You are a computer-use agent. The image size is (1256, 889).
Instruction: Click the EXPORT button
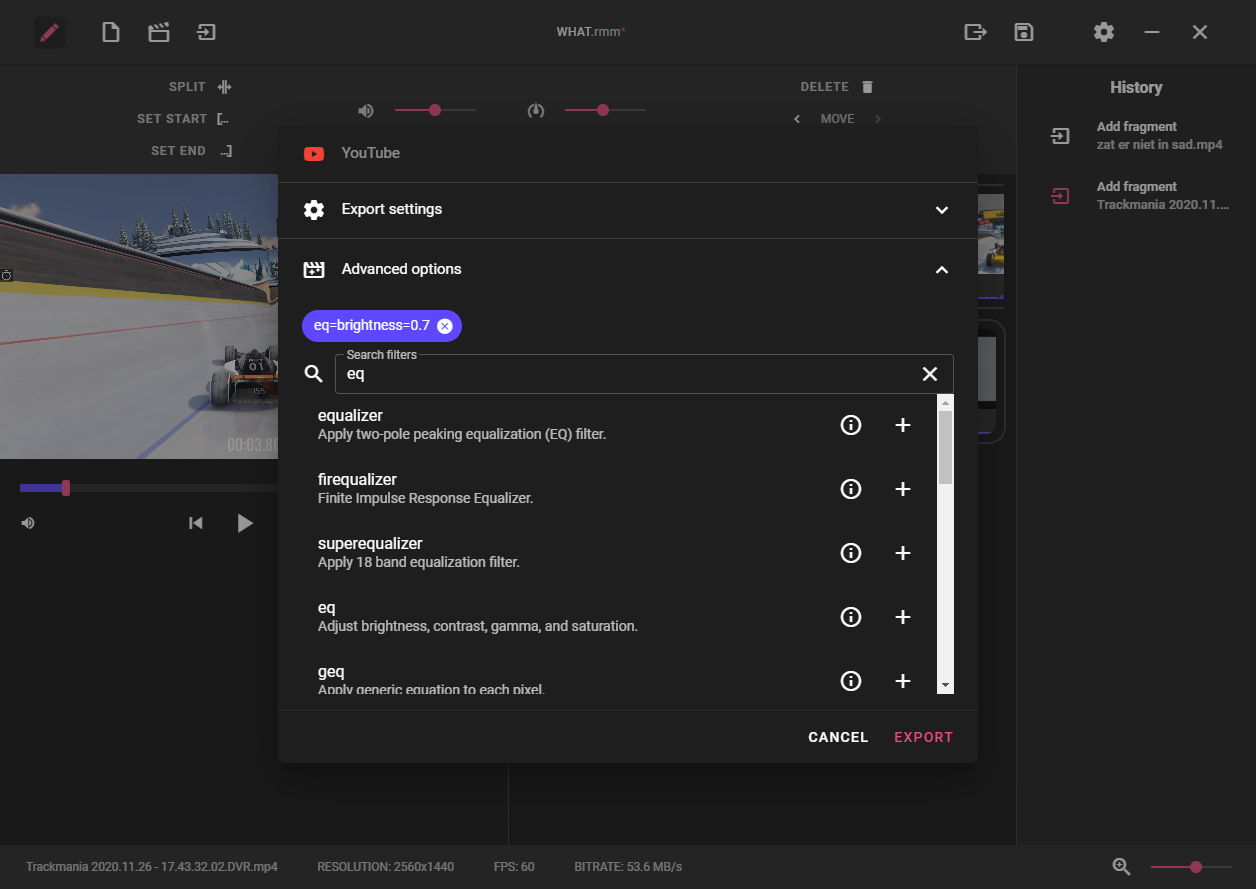point(923,737)
